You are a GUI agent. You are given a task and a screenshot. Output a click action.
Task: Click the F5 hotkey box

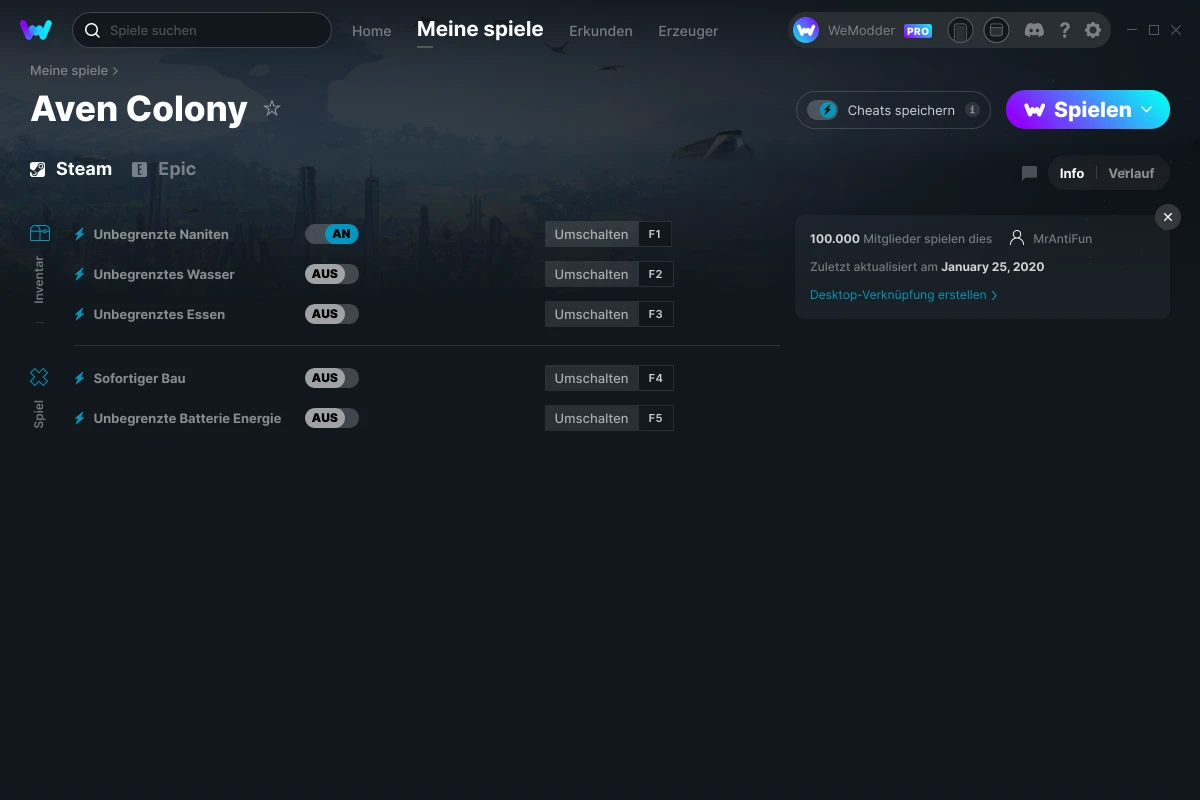point(655,418)
